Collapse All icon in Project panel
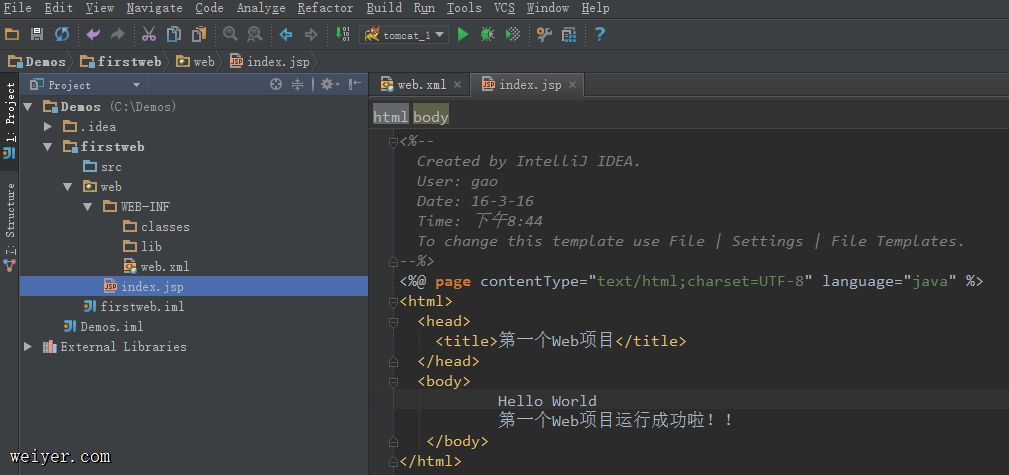Image resolution: width=1009 pixels, height=475 pixels. [297, 84]
